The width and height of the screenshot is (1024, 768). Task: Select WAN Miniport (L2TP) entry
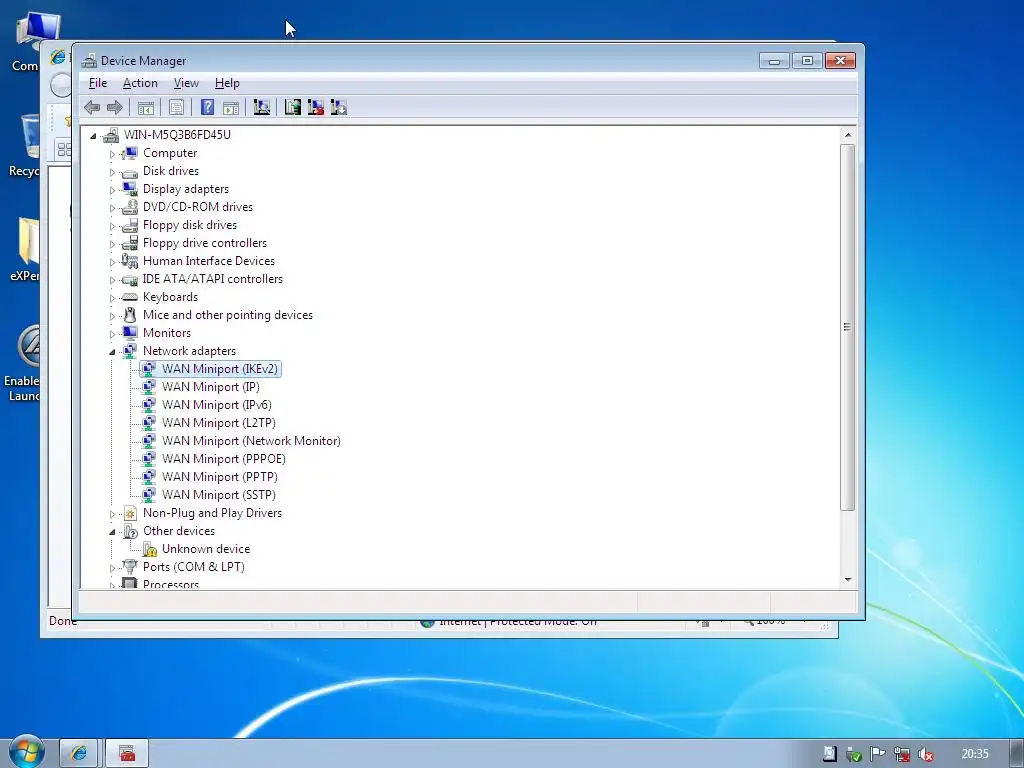[219, 423]
